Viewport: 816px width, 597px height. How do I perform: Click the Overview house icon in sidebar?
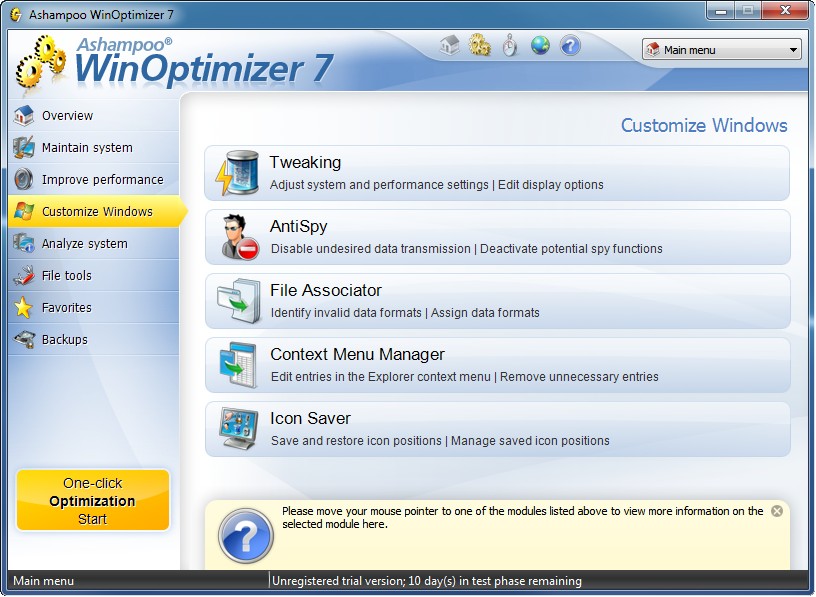[24, 116]
